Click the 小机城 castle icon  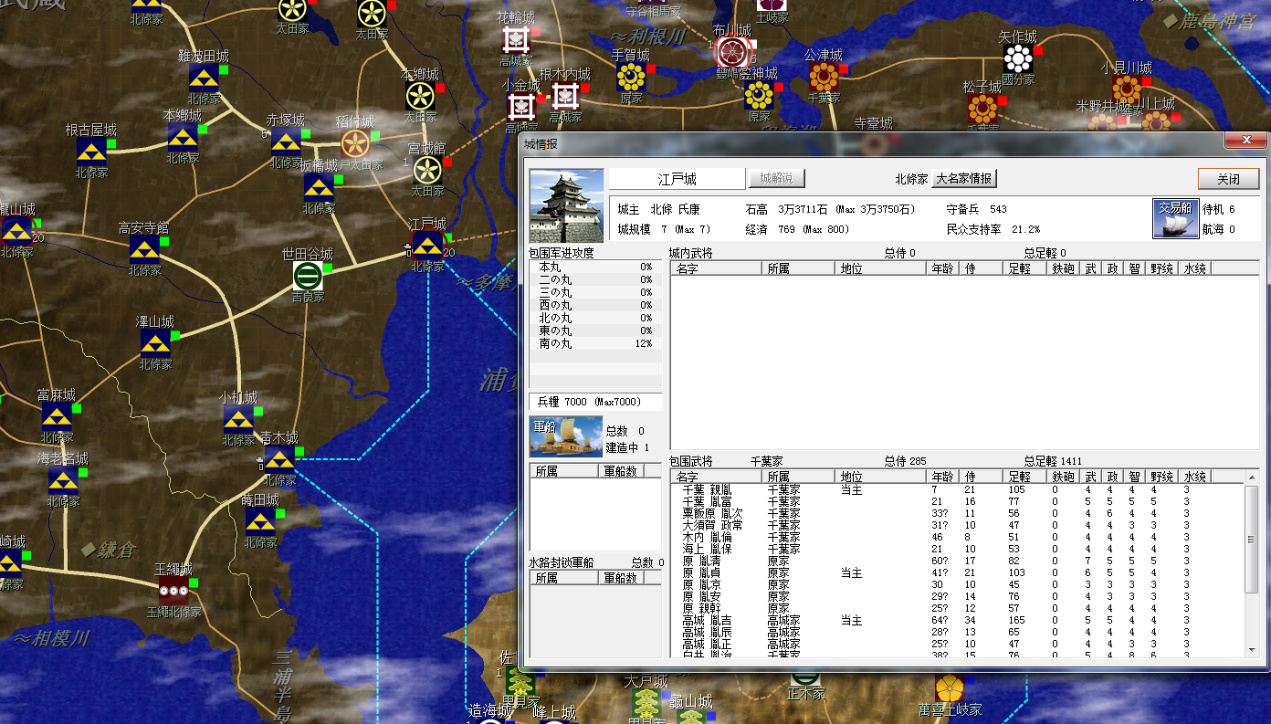tap(238, 419)
